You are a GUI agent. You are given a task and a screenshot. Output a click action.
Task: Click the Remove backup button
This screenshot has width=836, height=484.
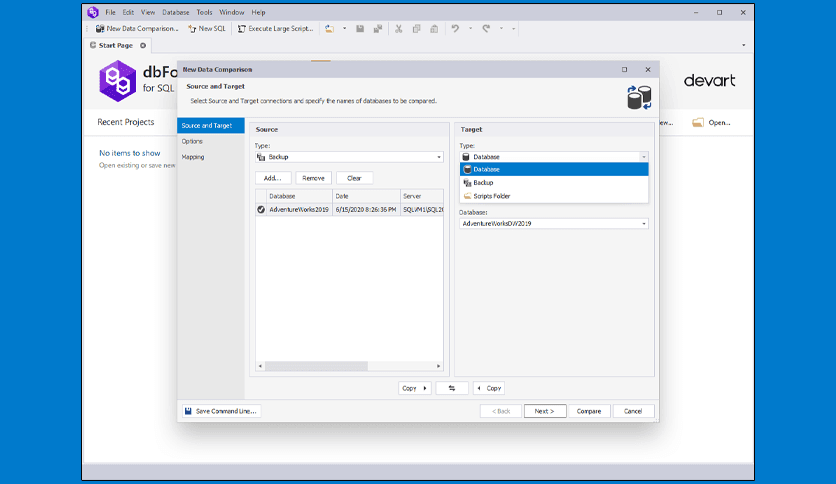coord(313,178)
